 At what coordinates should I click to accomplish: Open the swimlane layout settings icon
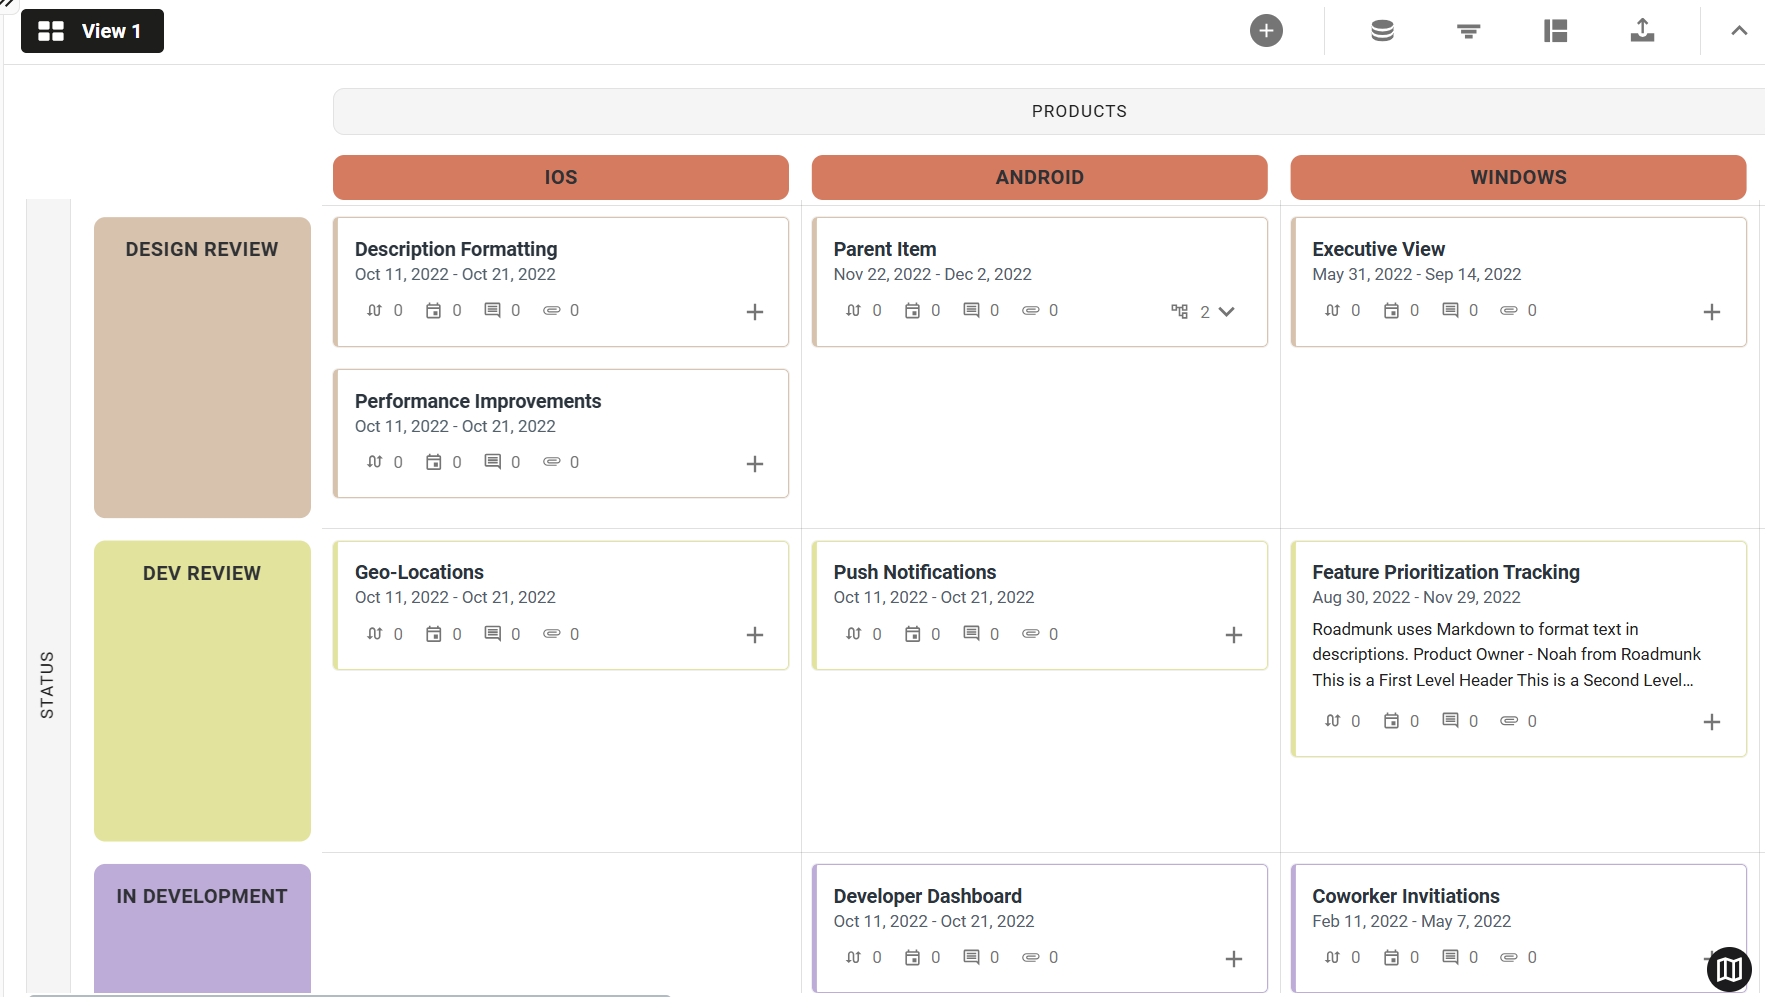(1555, 31)
